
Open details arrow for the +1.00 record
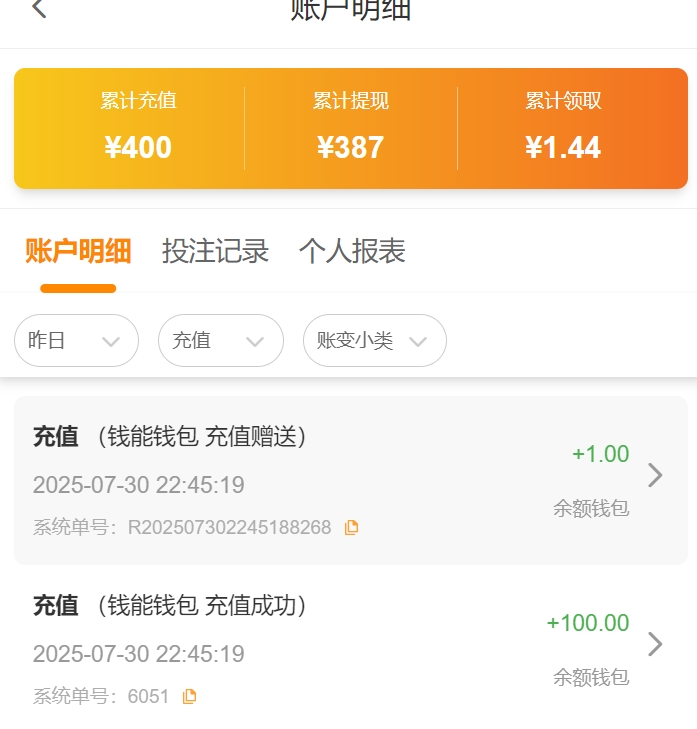(655, 475)
